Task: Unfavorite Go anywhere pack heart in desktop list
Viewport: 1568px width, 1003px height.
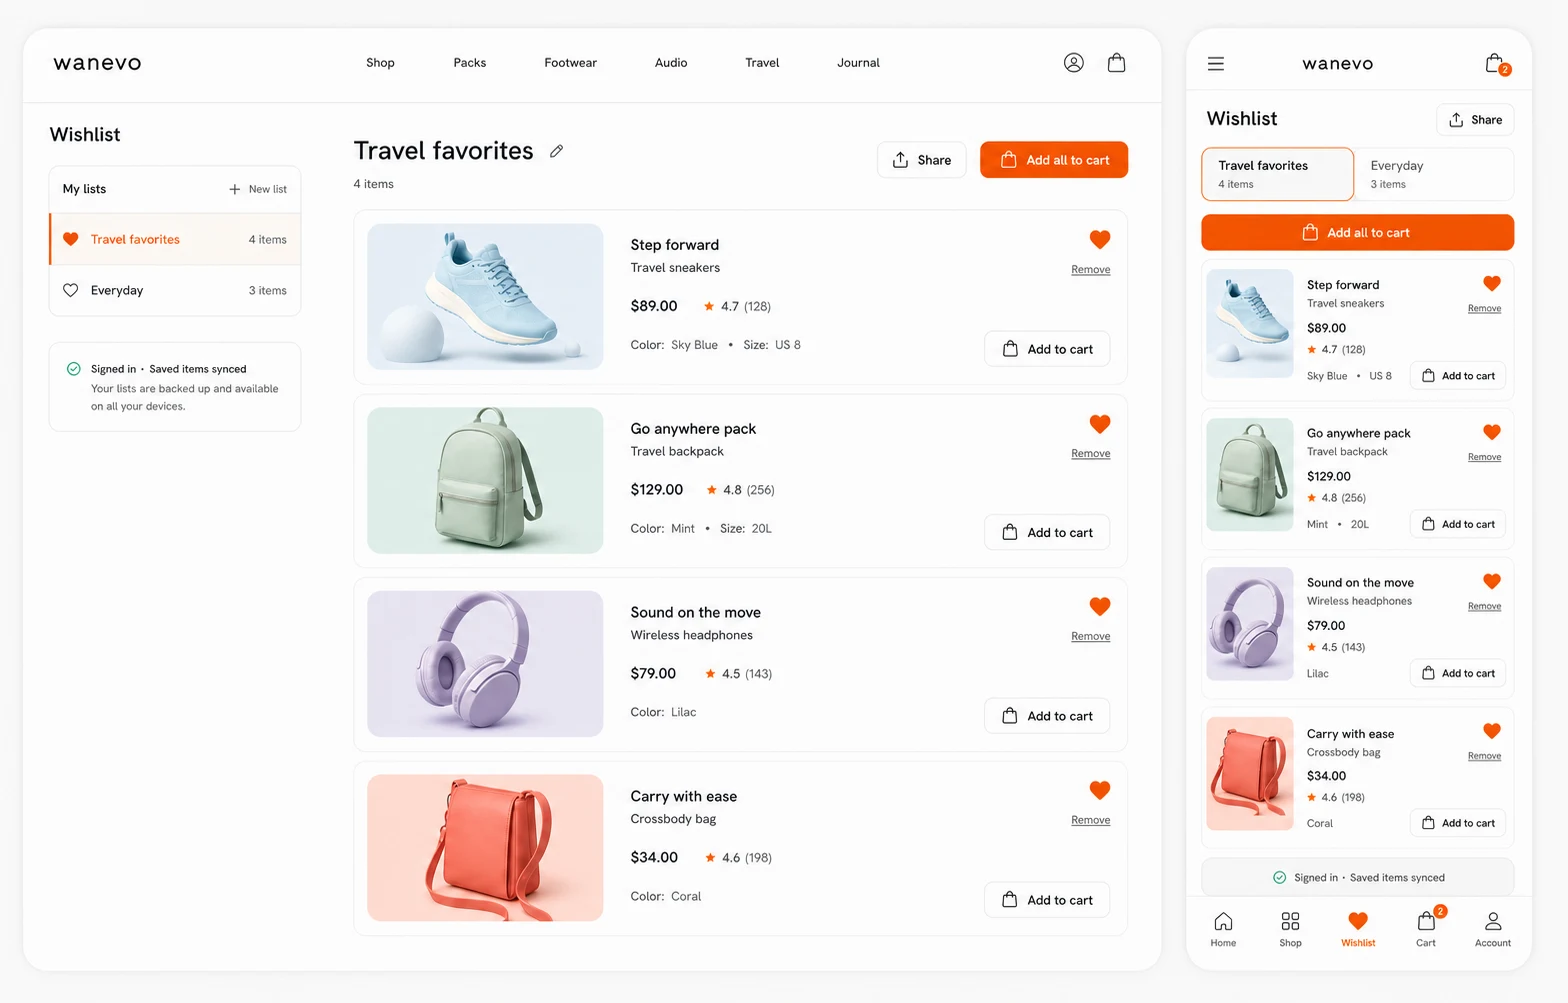Action: pos(1100,424)
